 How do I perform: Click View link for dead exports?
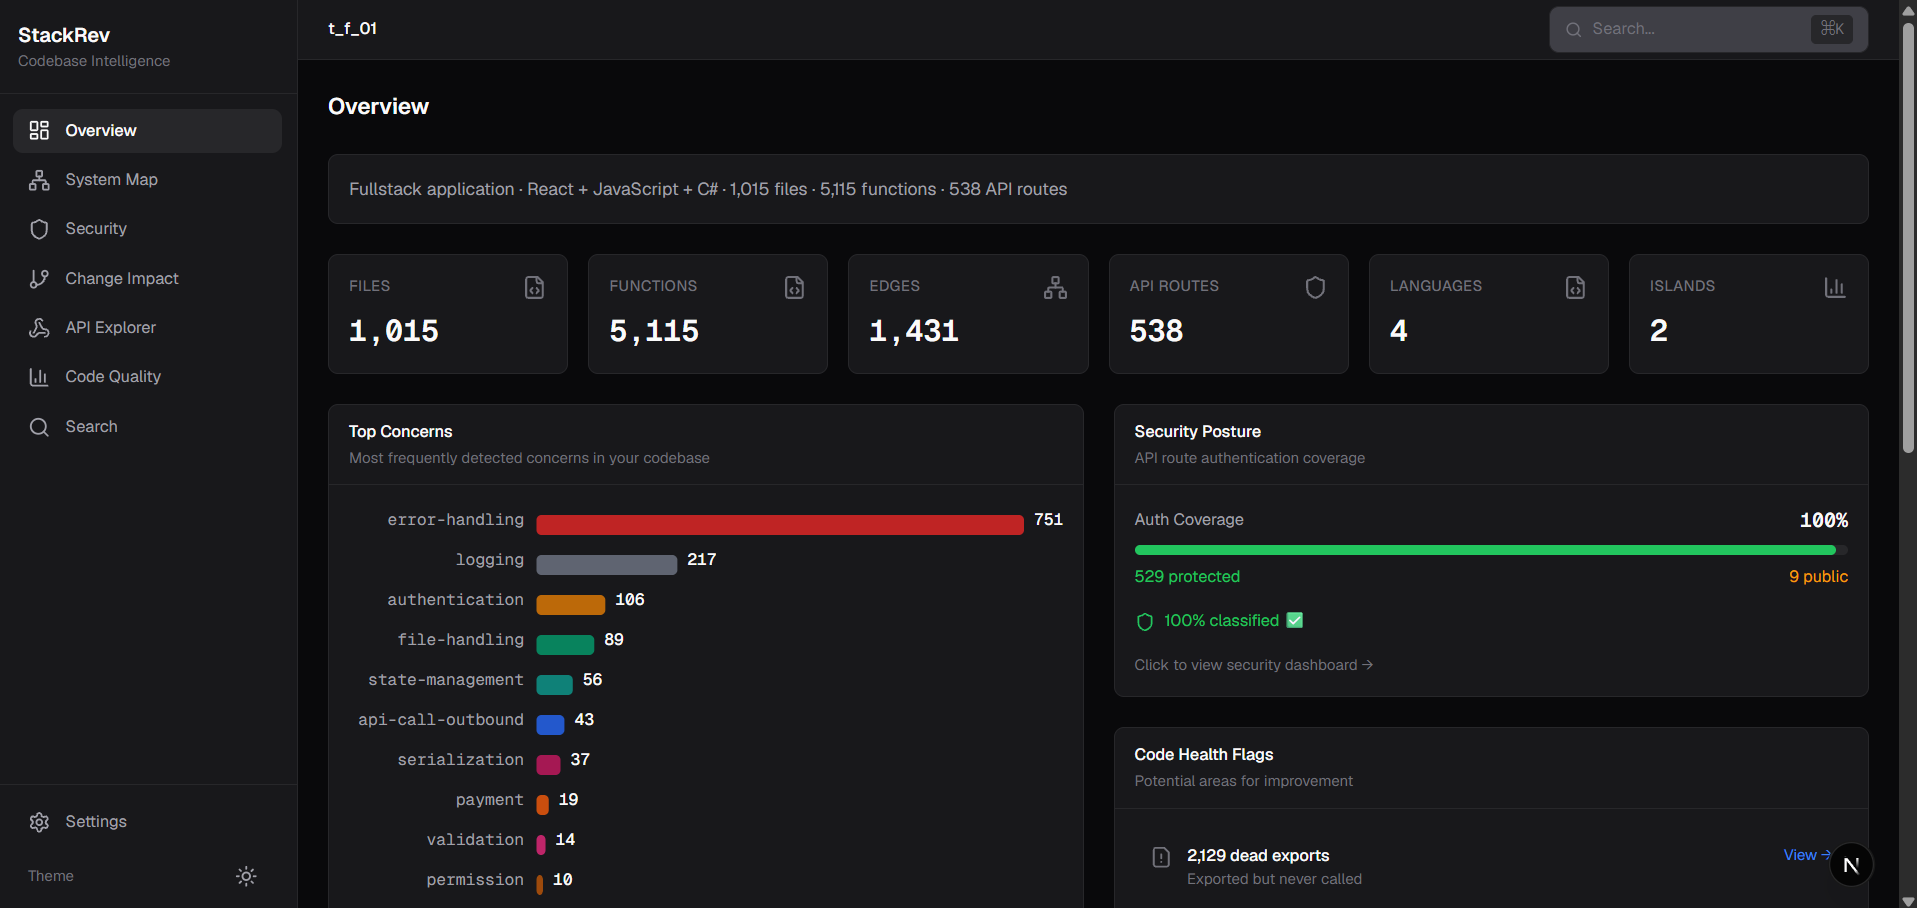[x=1807, y=855]
